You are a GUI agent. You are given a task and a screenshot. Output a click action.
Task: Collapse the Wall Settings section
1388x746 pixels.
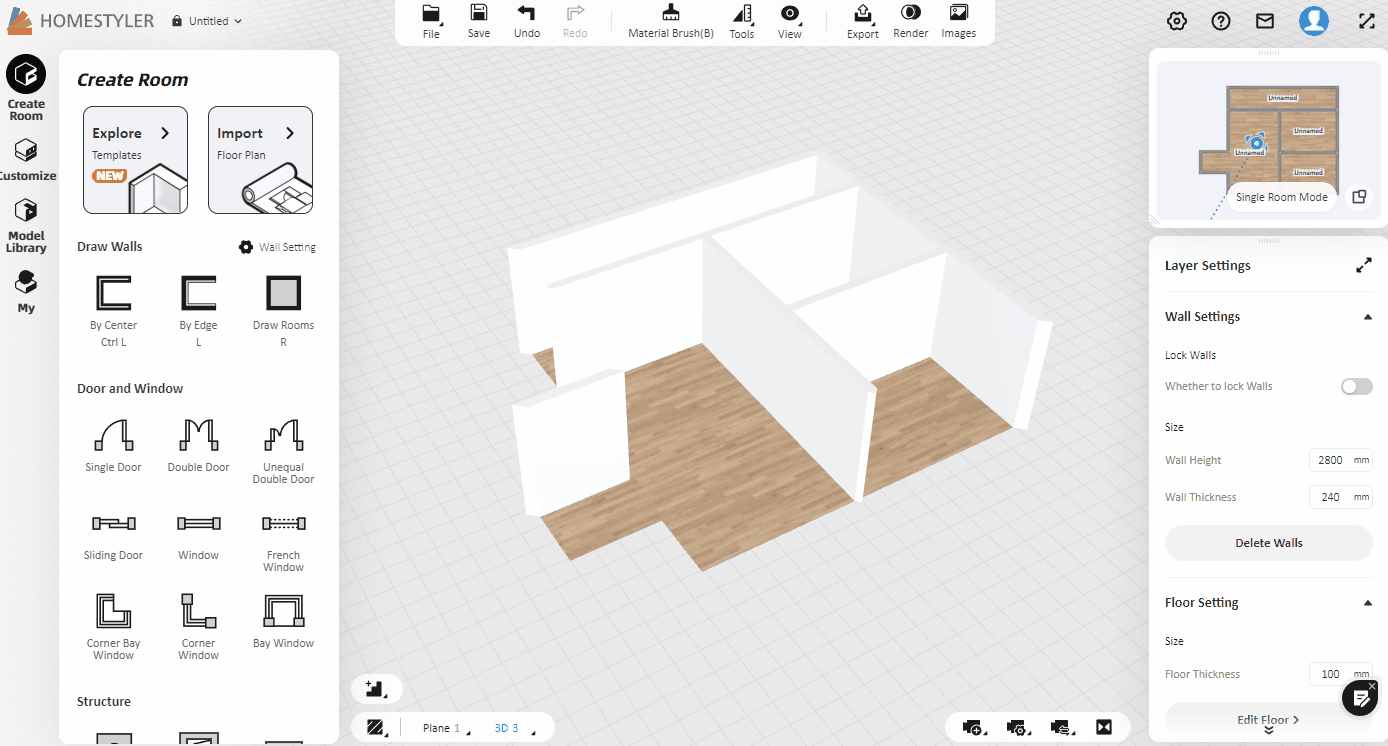[1367, 317]
